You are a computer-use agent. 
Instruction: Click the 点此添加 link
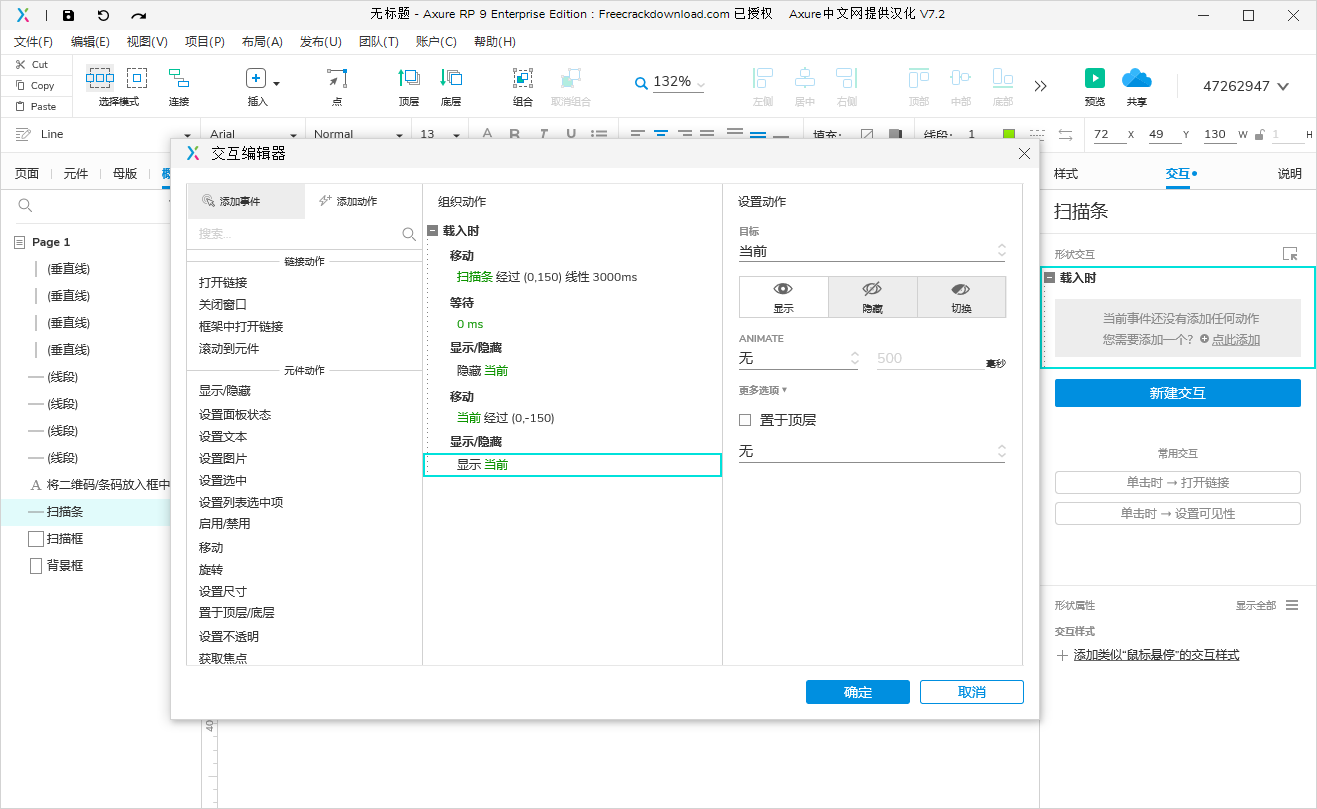[1236, 340]
